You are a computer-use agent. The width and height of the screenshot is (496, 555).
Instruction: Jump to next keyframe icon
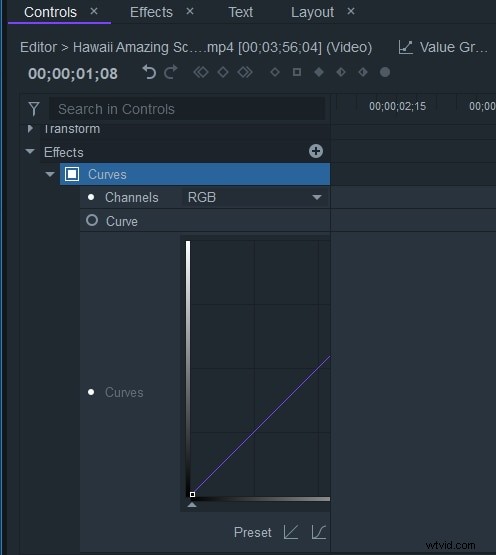point(245,72)
